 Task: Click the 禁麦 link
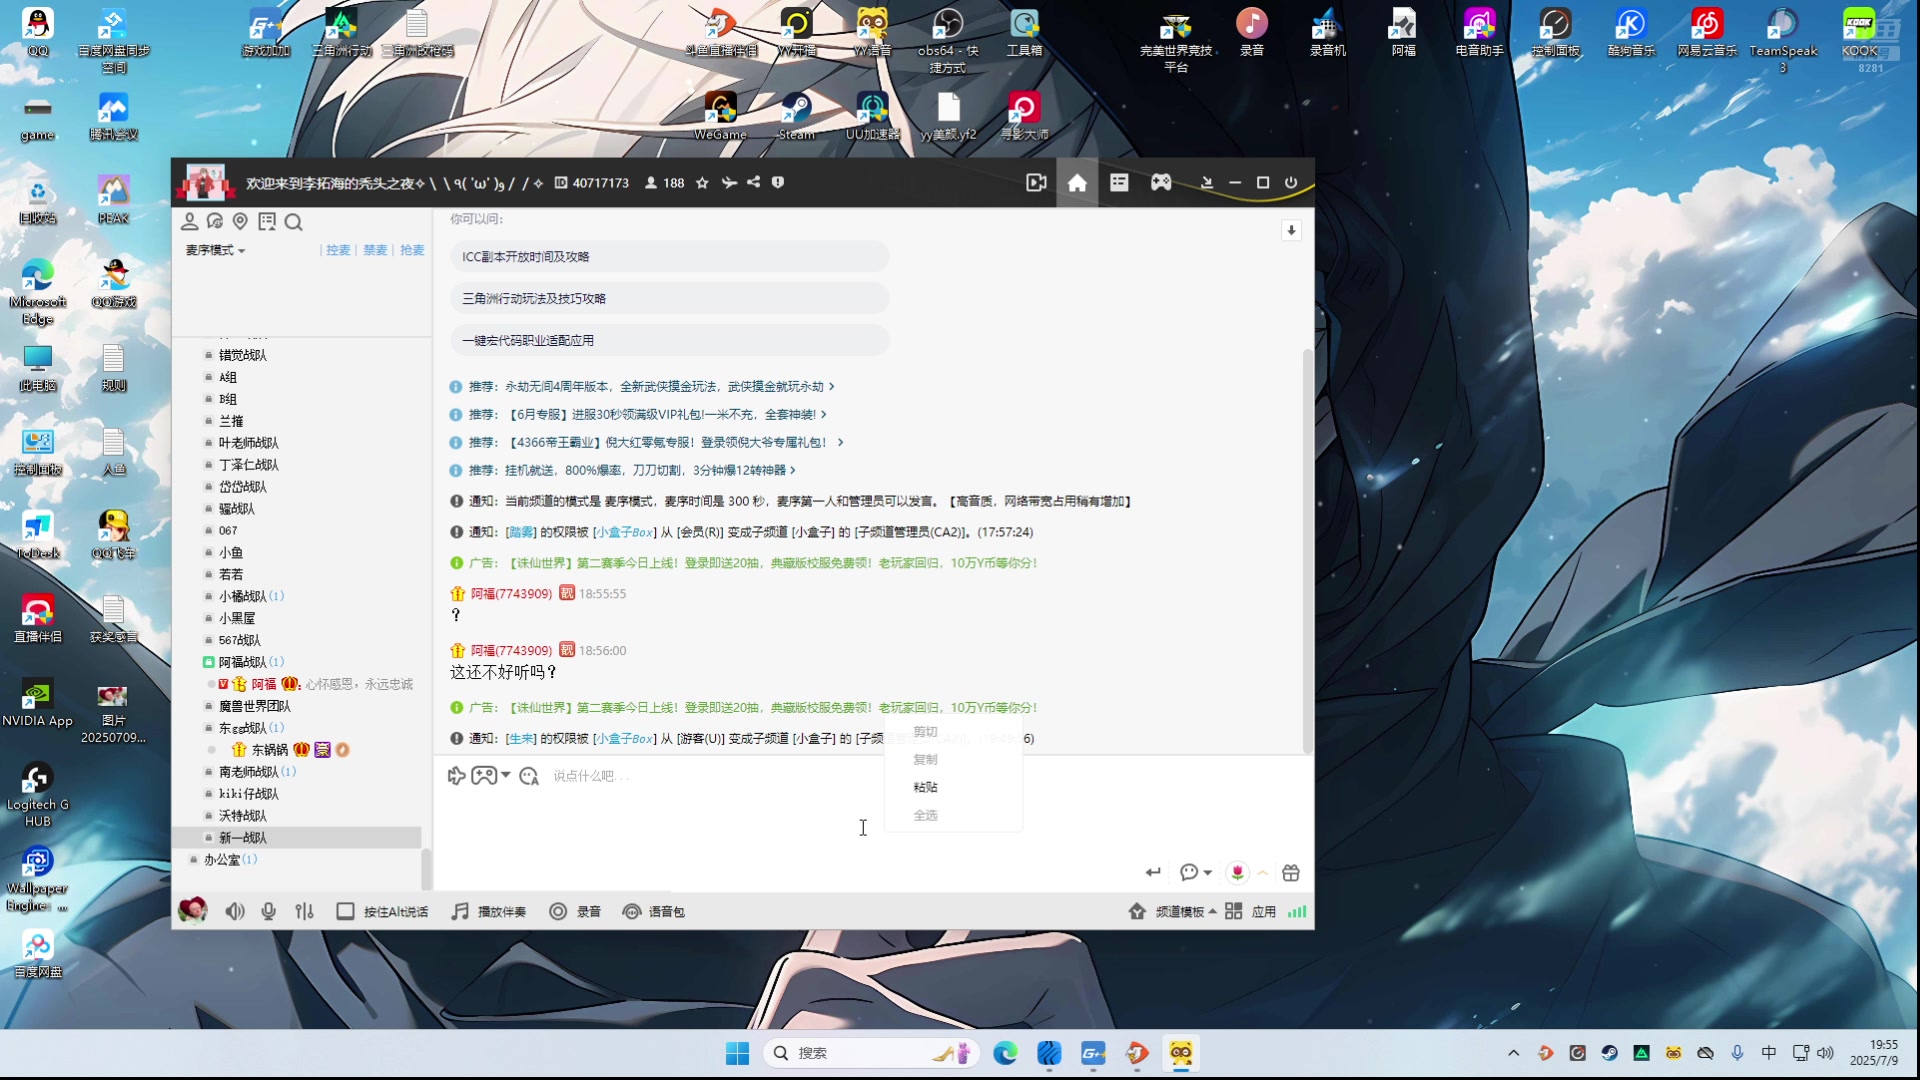pyautogui.click(x=375, y=250)
